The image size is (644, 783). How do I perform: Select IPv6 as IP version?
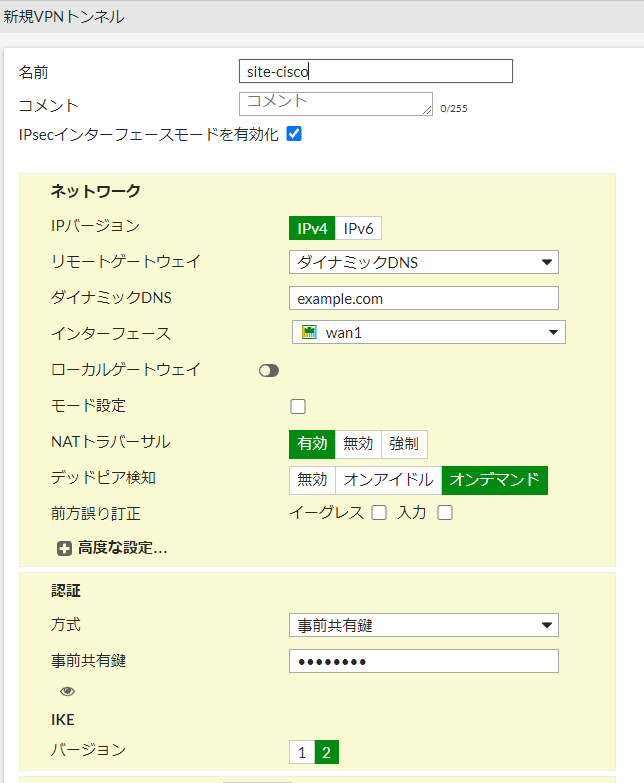[358, 229]
